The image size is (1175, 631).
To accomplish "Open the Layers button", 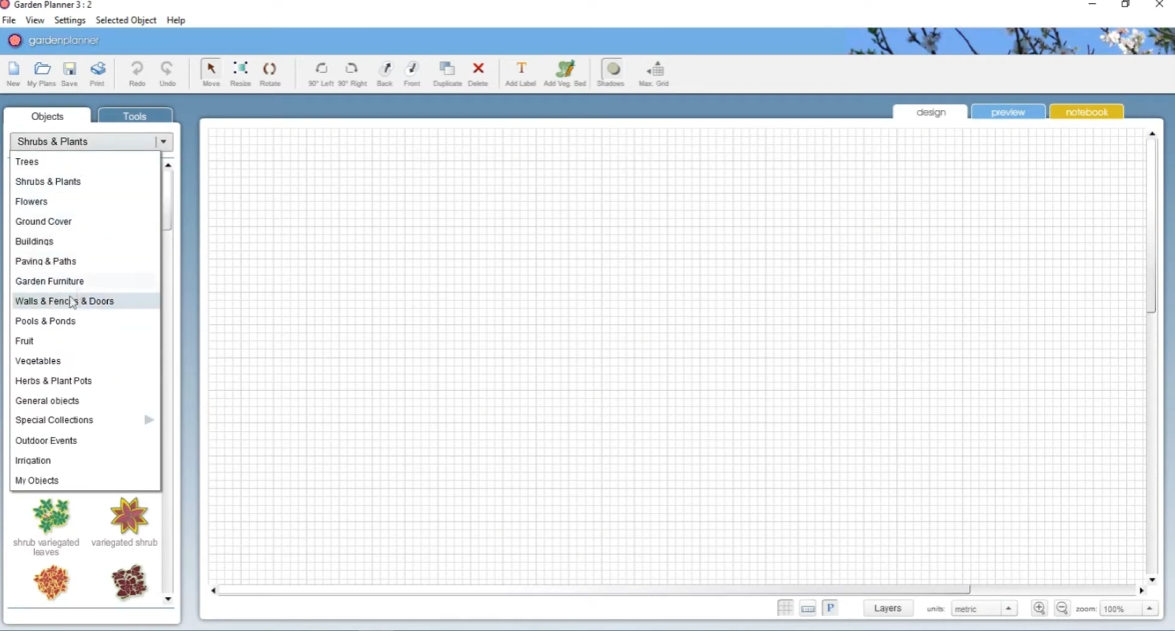I will click(887, 609).
